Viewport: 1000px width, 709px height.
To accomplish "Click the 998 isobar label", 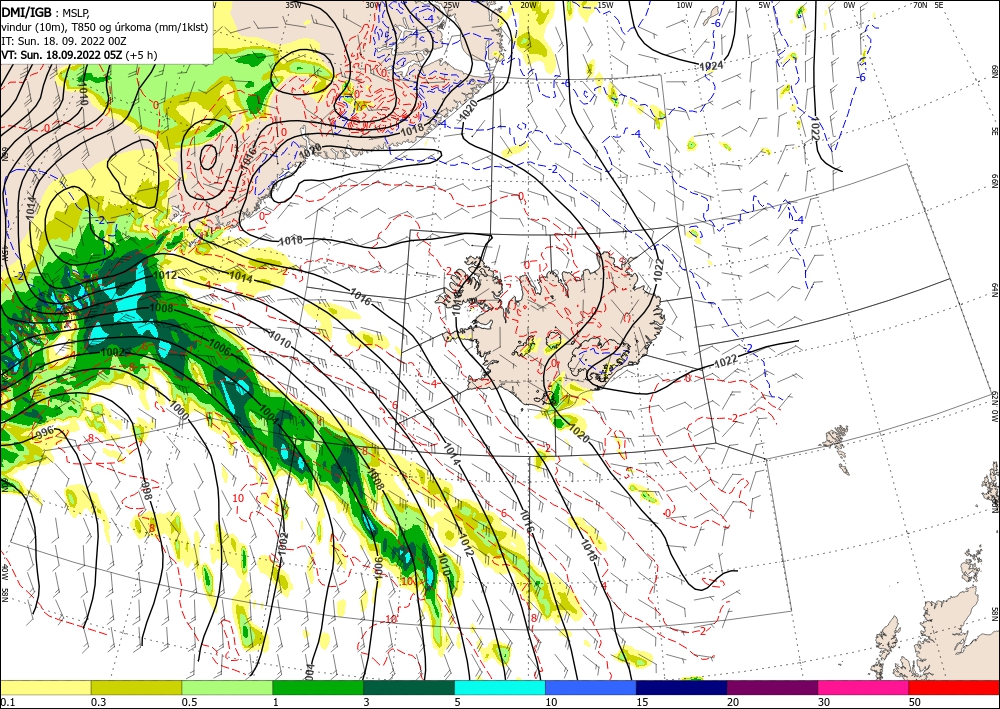I will [x=147, y=490].
